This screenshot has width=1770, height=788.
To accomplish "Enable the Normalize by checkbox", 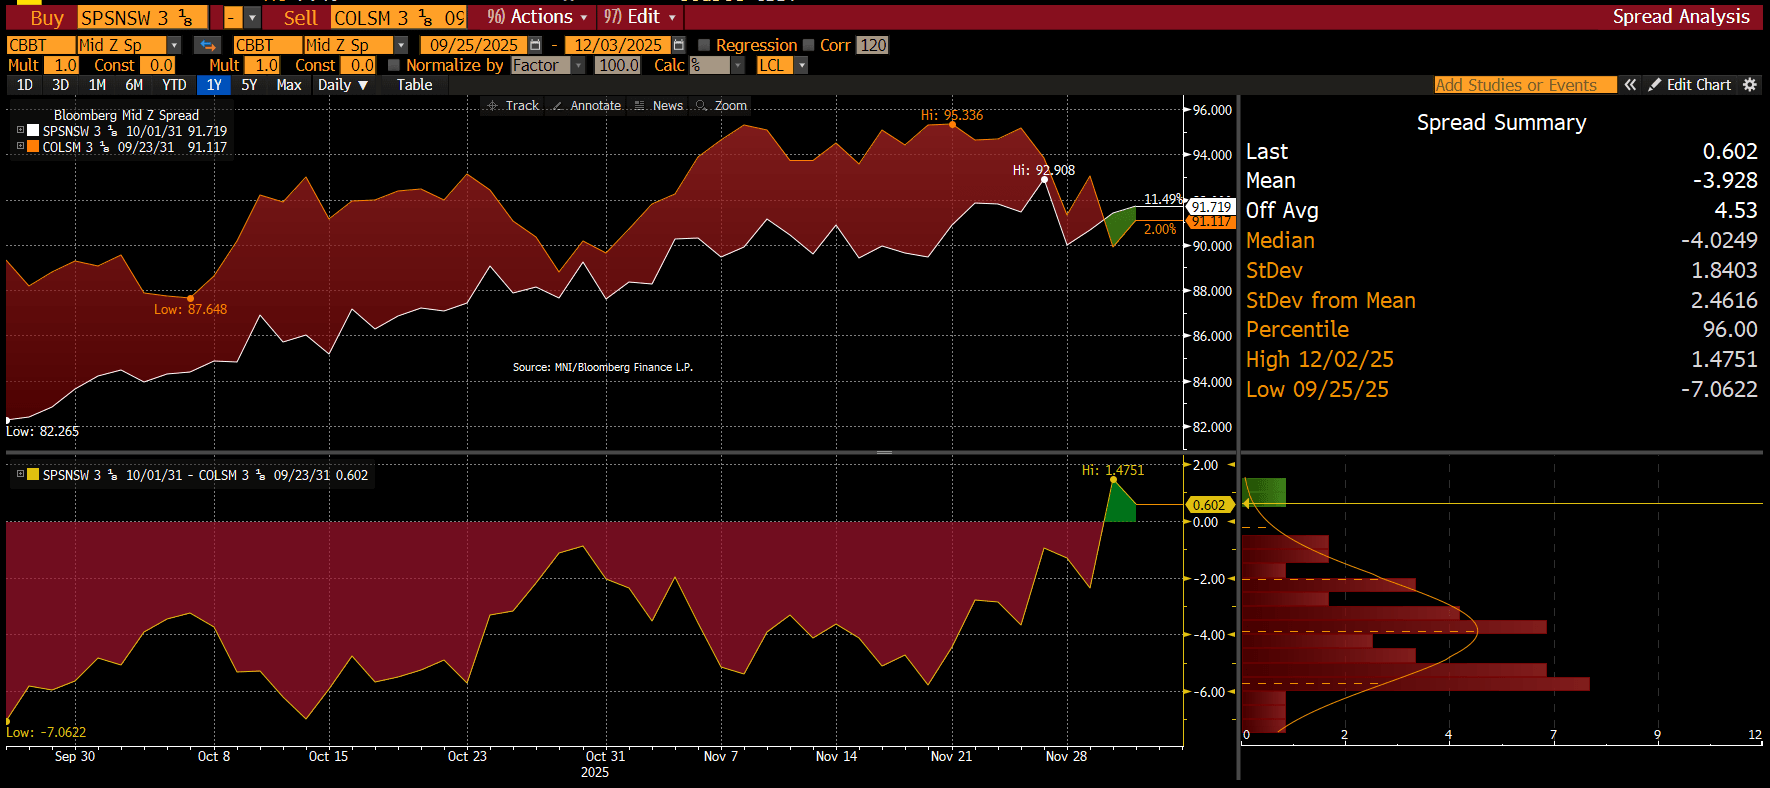I will coord(394,65).
